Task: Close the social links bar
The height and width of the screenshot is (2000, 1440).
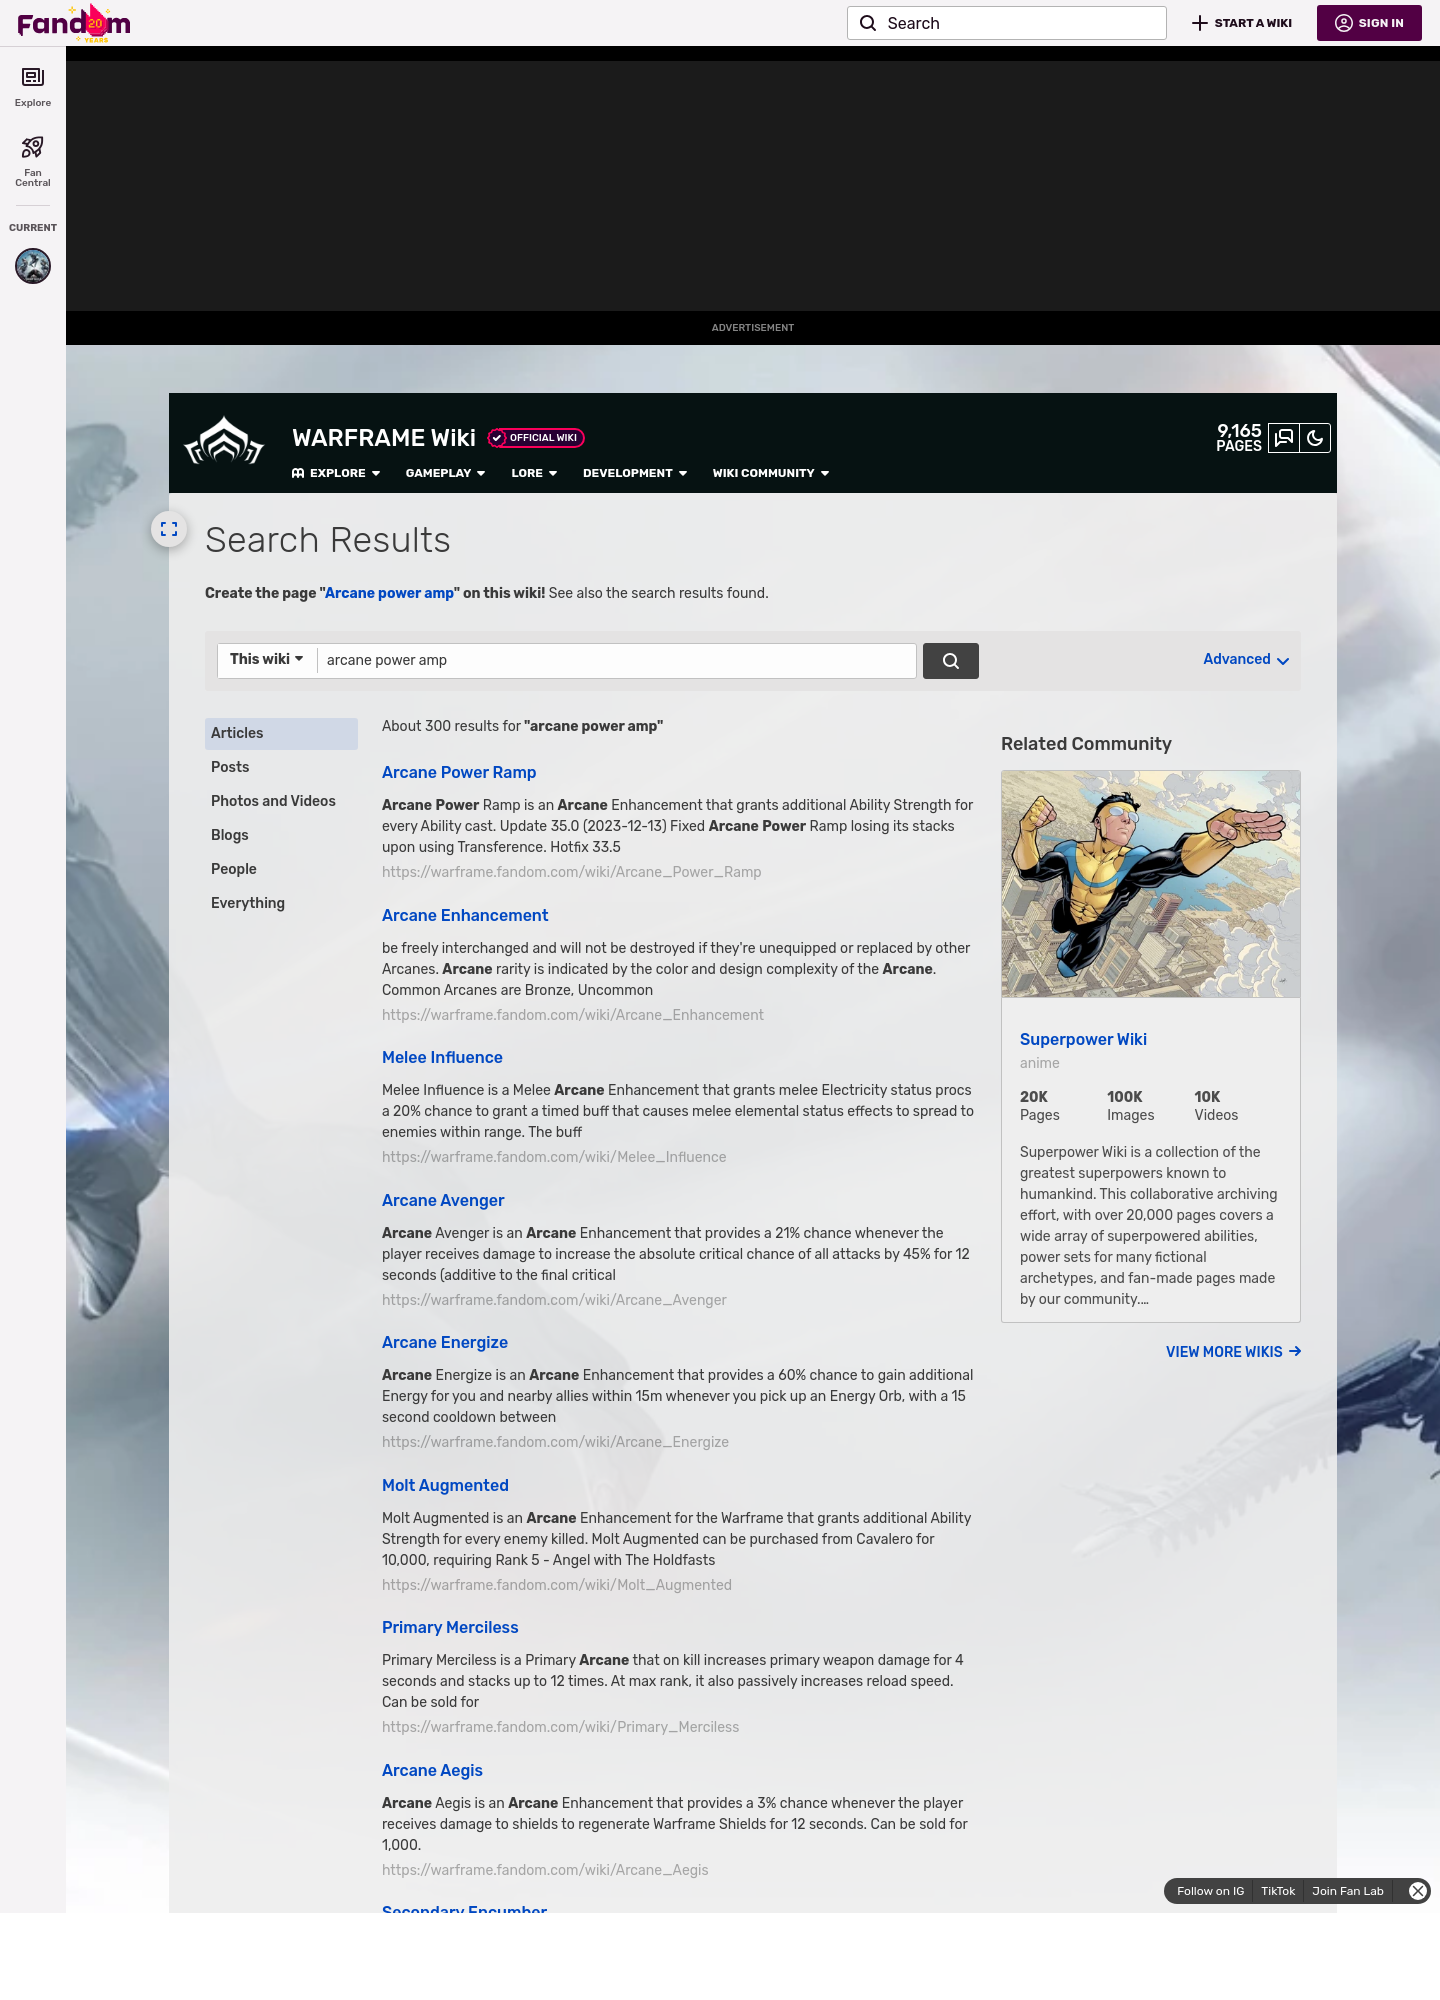Action: click(1417, 1891)
